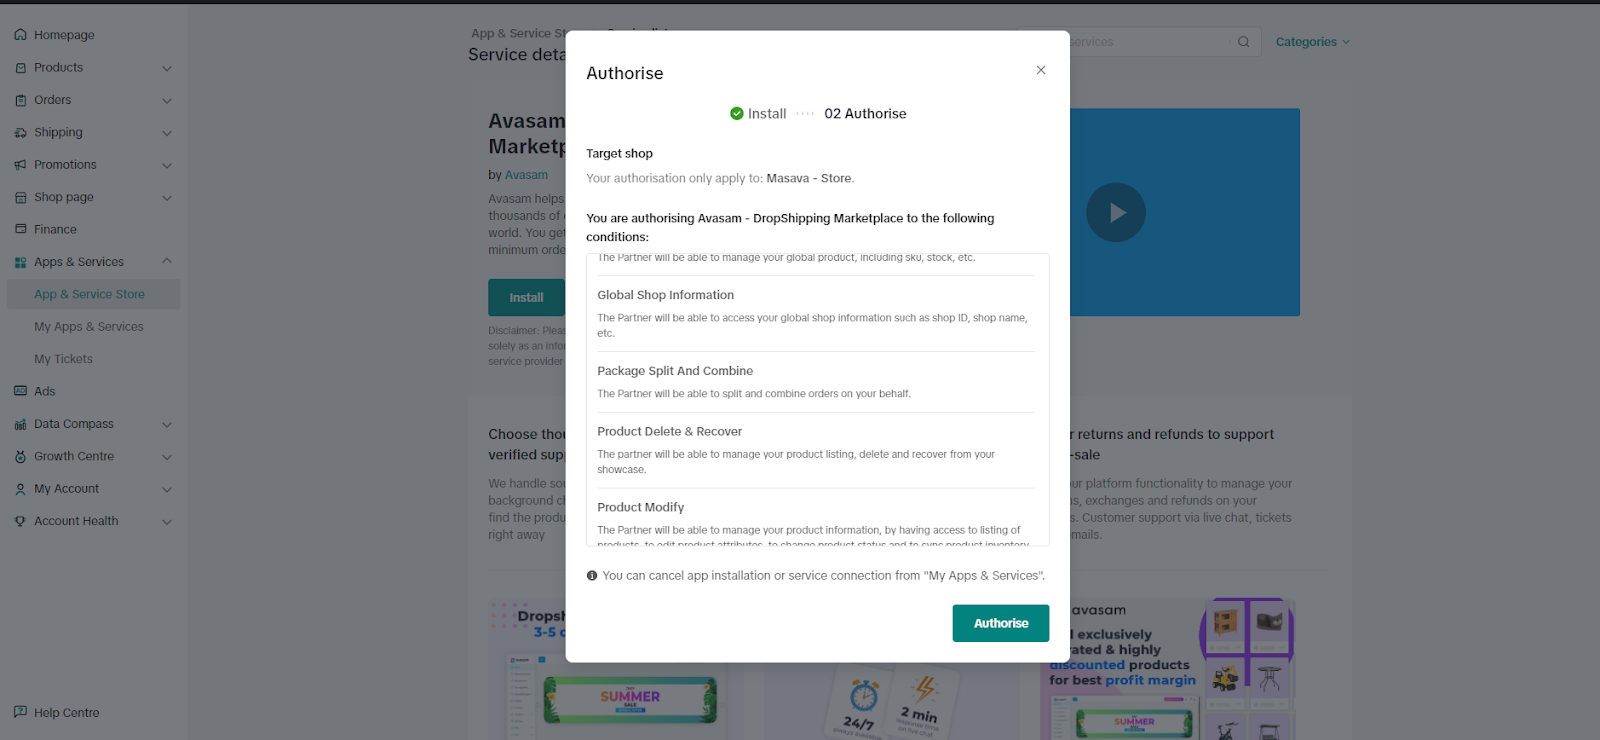Go to Homepage menu item
Viewport: 1600px width, 740px height.
[x=64, y=35]
